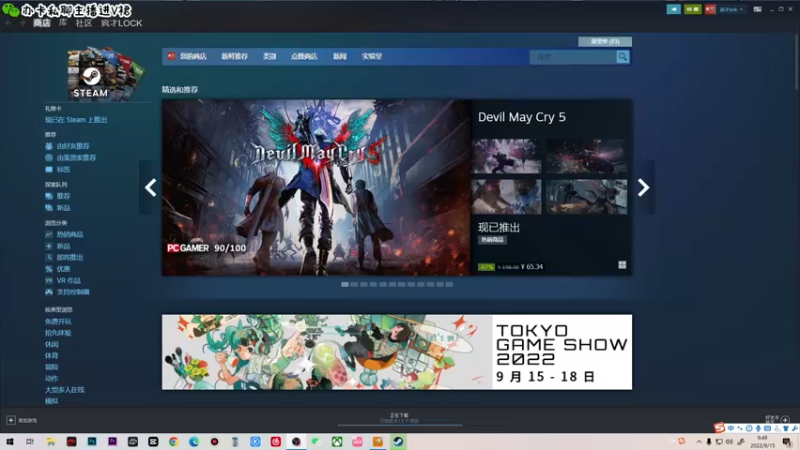Open the 实验室 labs menu item
Screen dimensions: 800x450
[372, 56]
